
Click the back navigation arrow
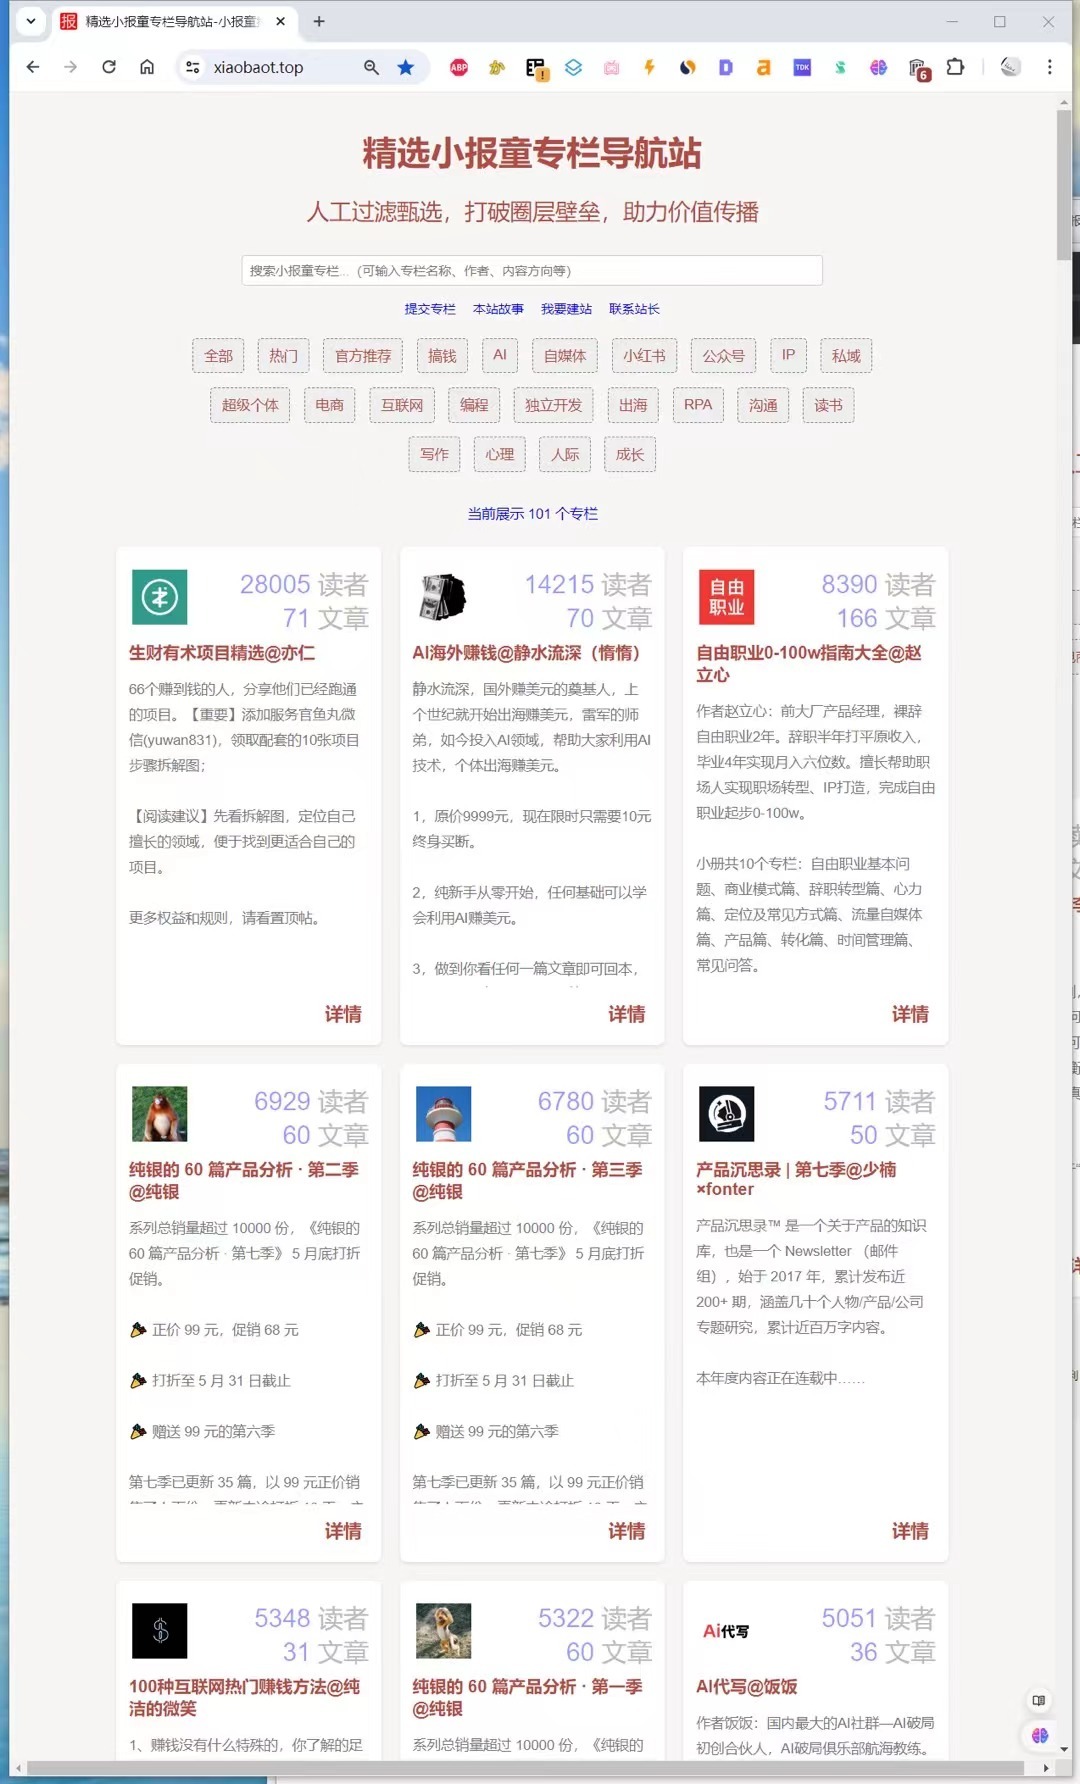33,67
